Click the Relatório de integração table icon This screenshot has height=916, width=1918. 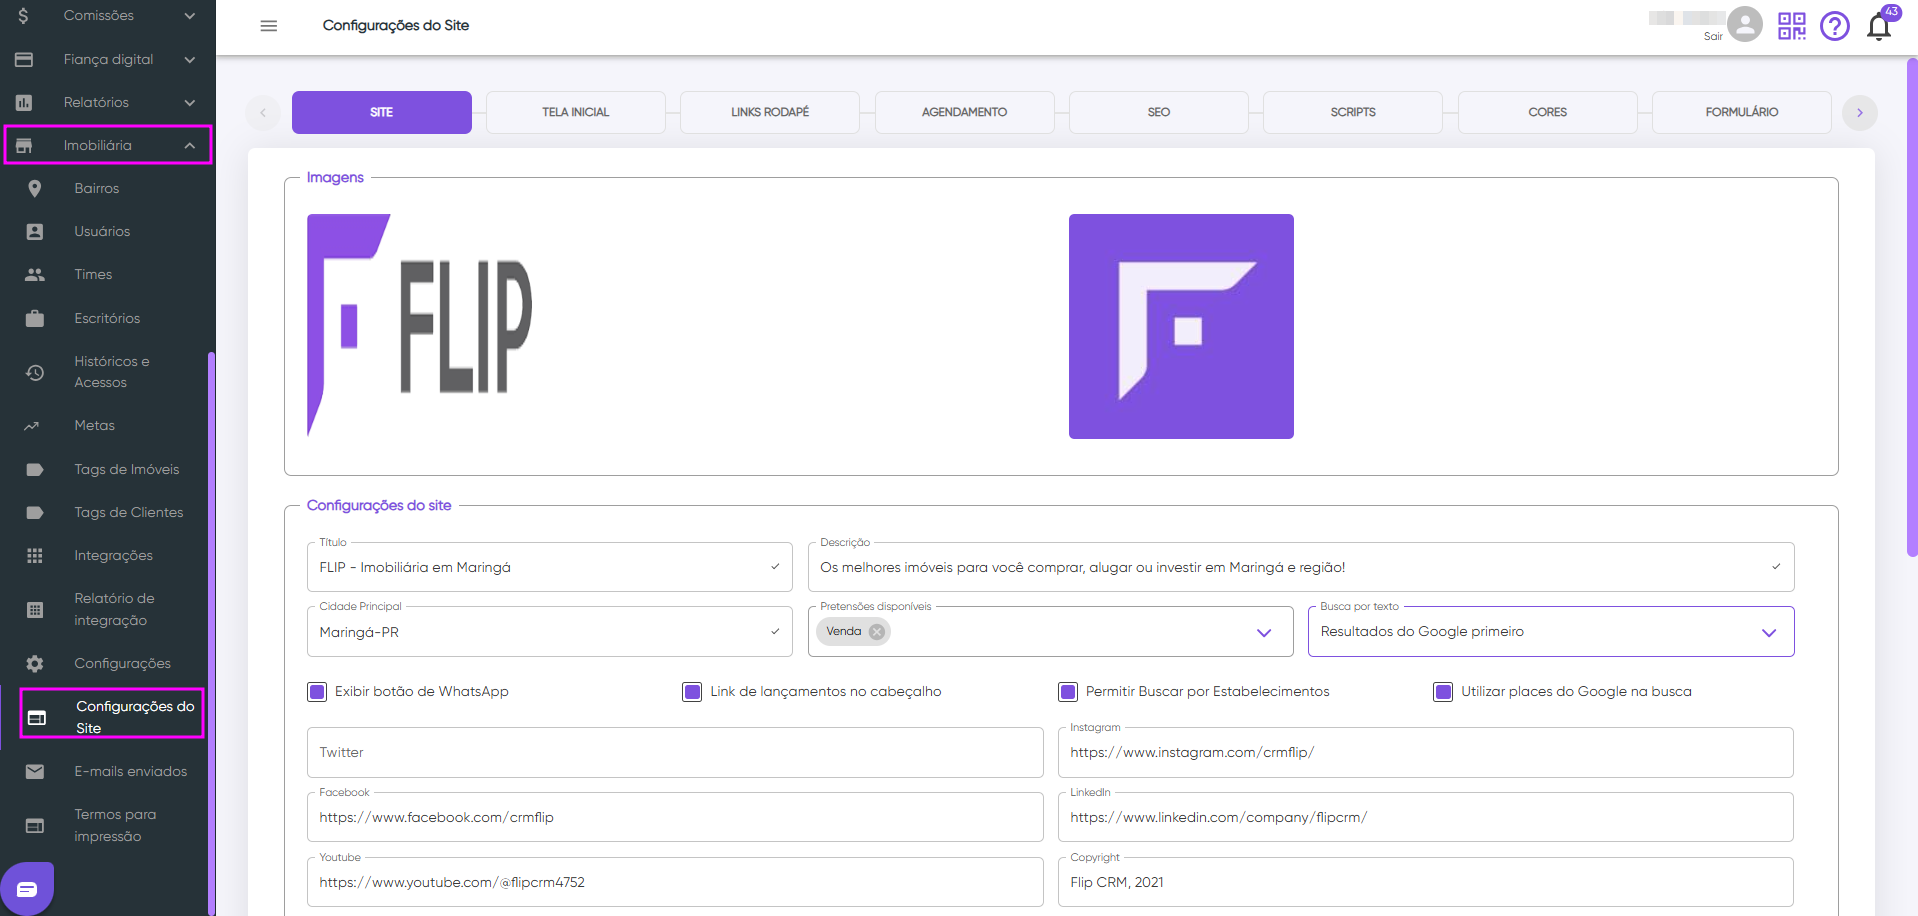point(35,610)
